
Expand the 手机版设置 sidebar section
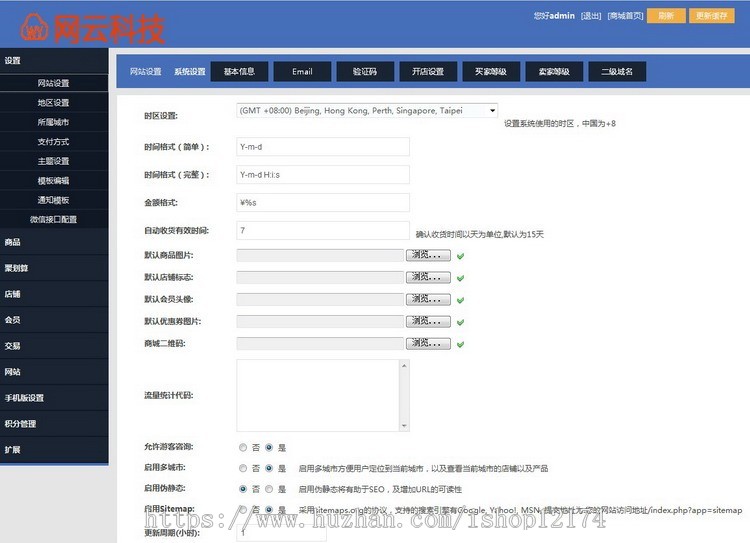[54, 398]
